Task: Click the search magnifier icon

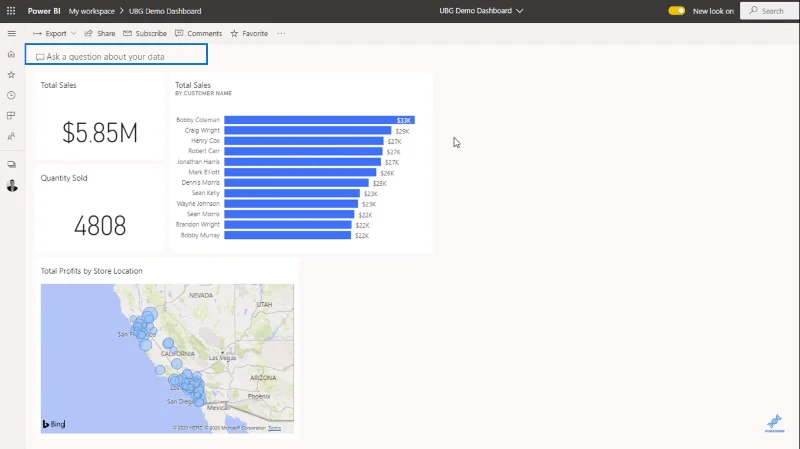Action: point(753,10)
